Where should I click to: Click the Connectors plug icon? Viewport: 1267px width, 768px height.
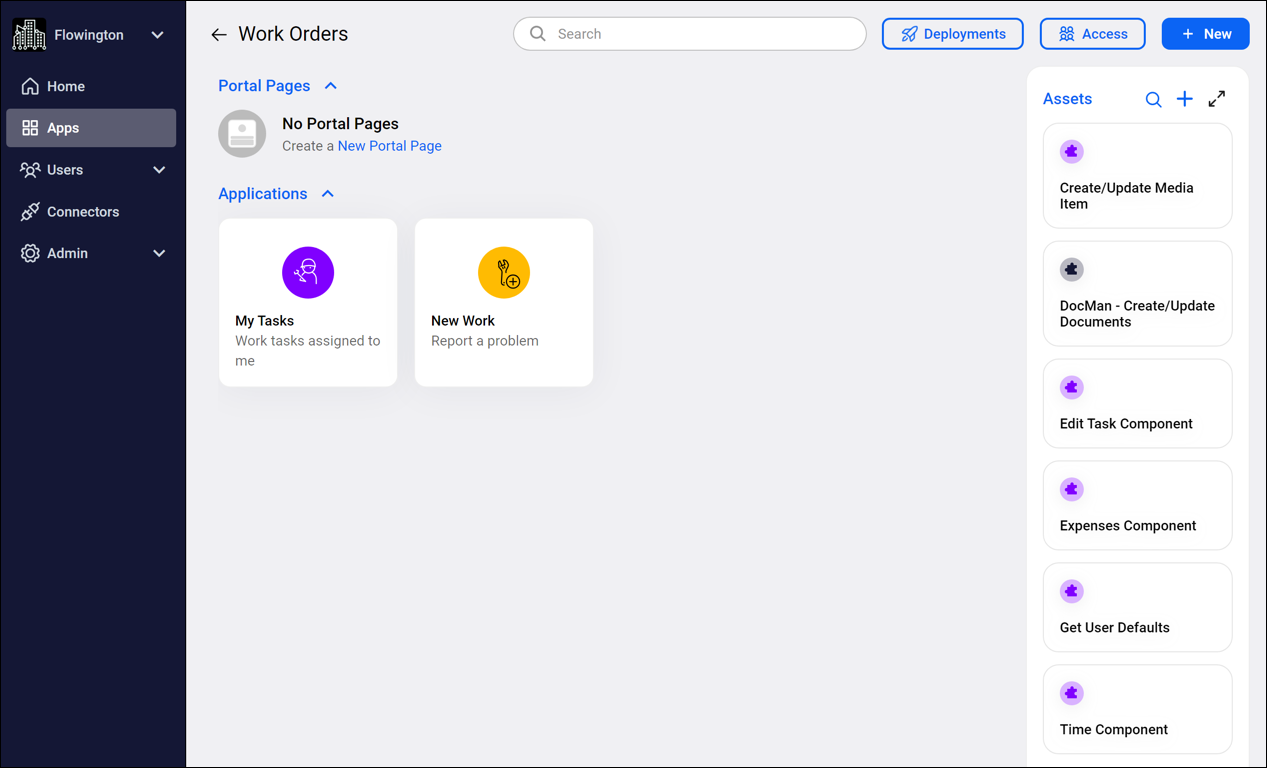tap(30, 212)
